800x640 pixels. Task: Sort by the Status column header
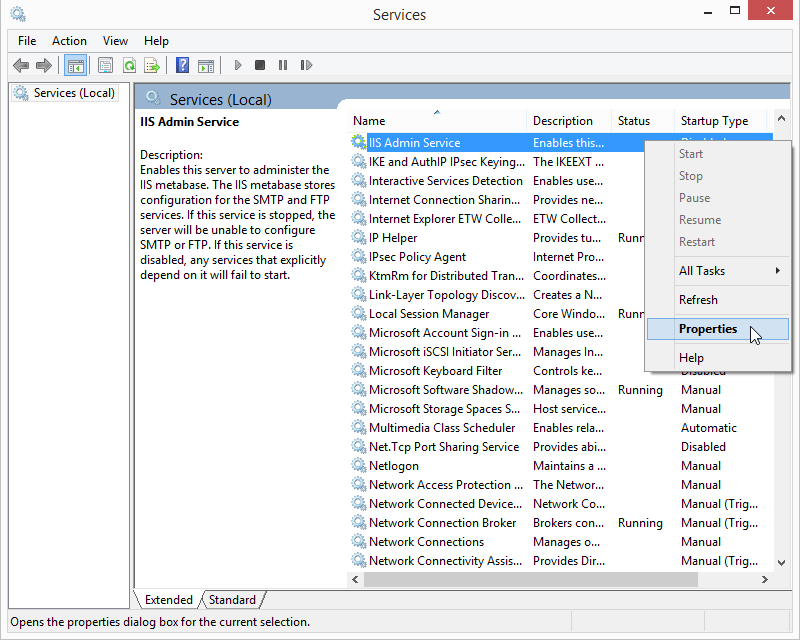642,121
